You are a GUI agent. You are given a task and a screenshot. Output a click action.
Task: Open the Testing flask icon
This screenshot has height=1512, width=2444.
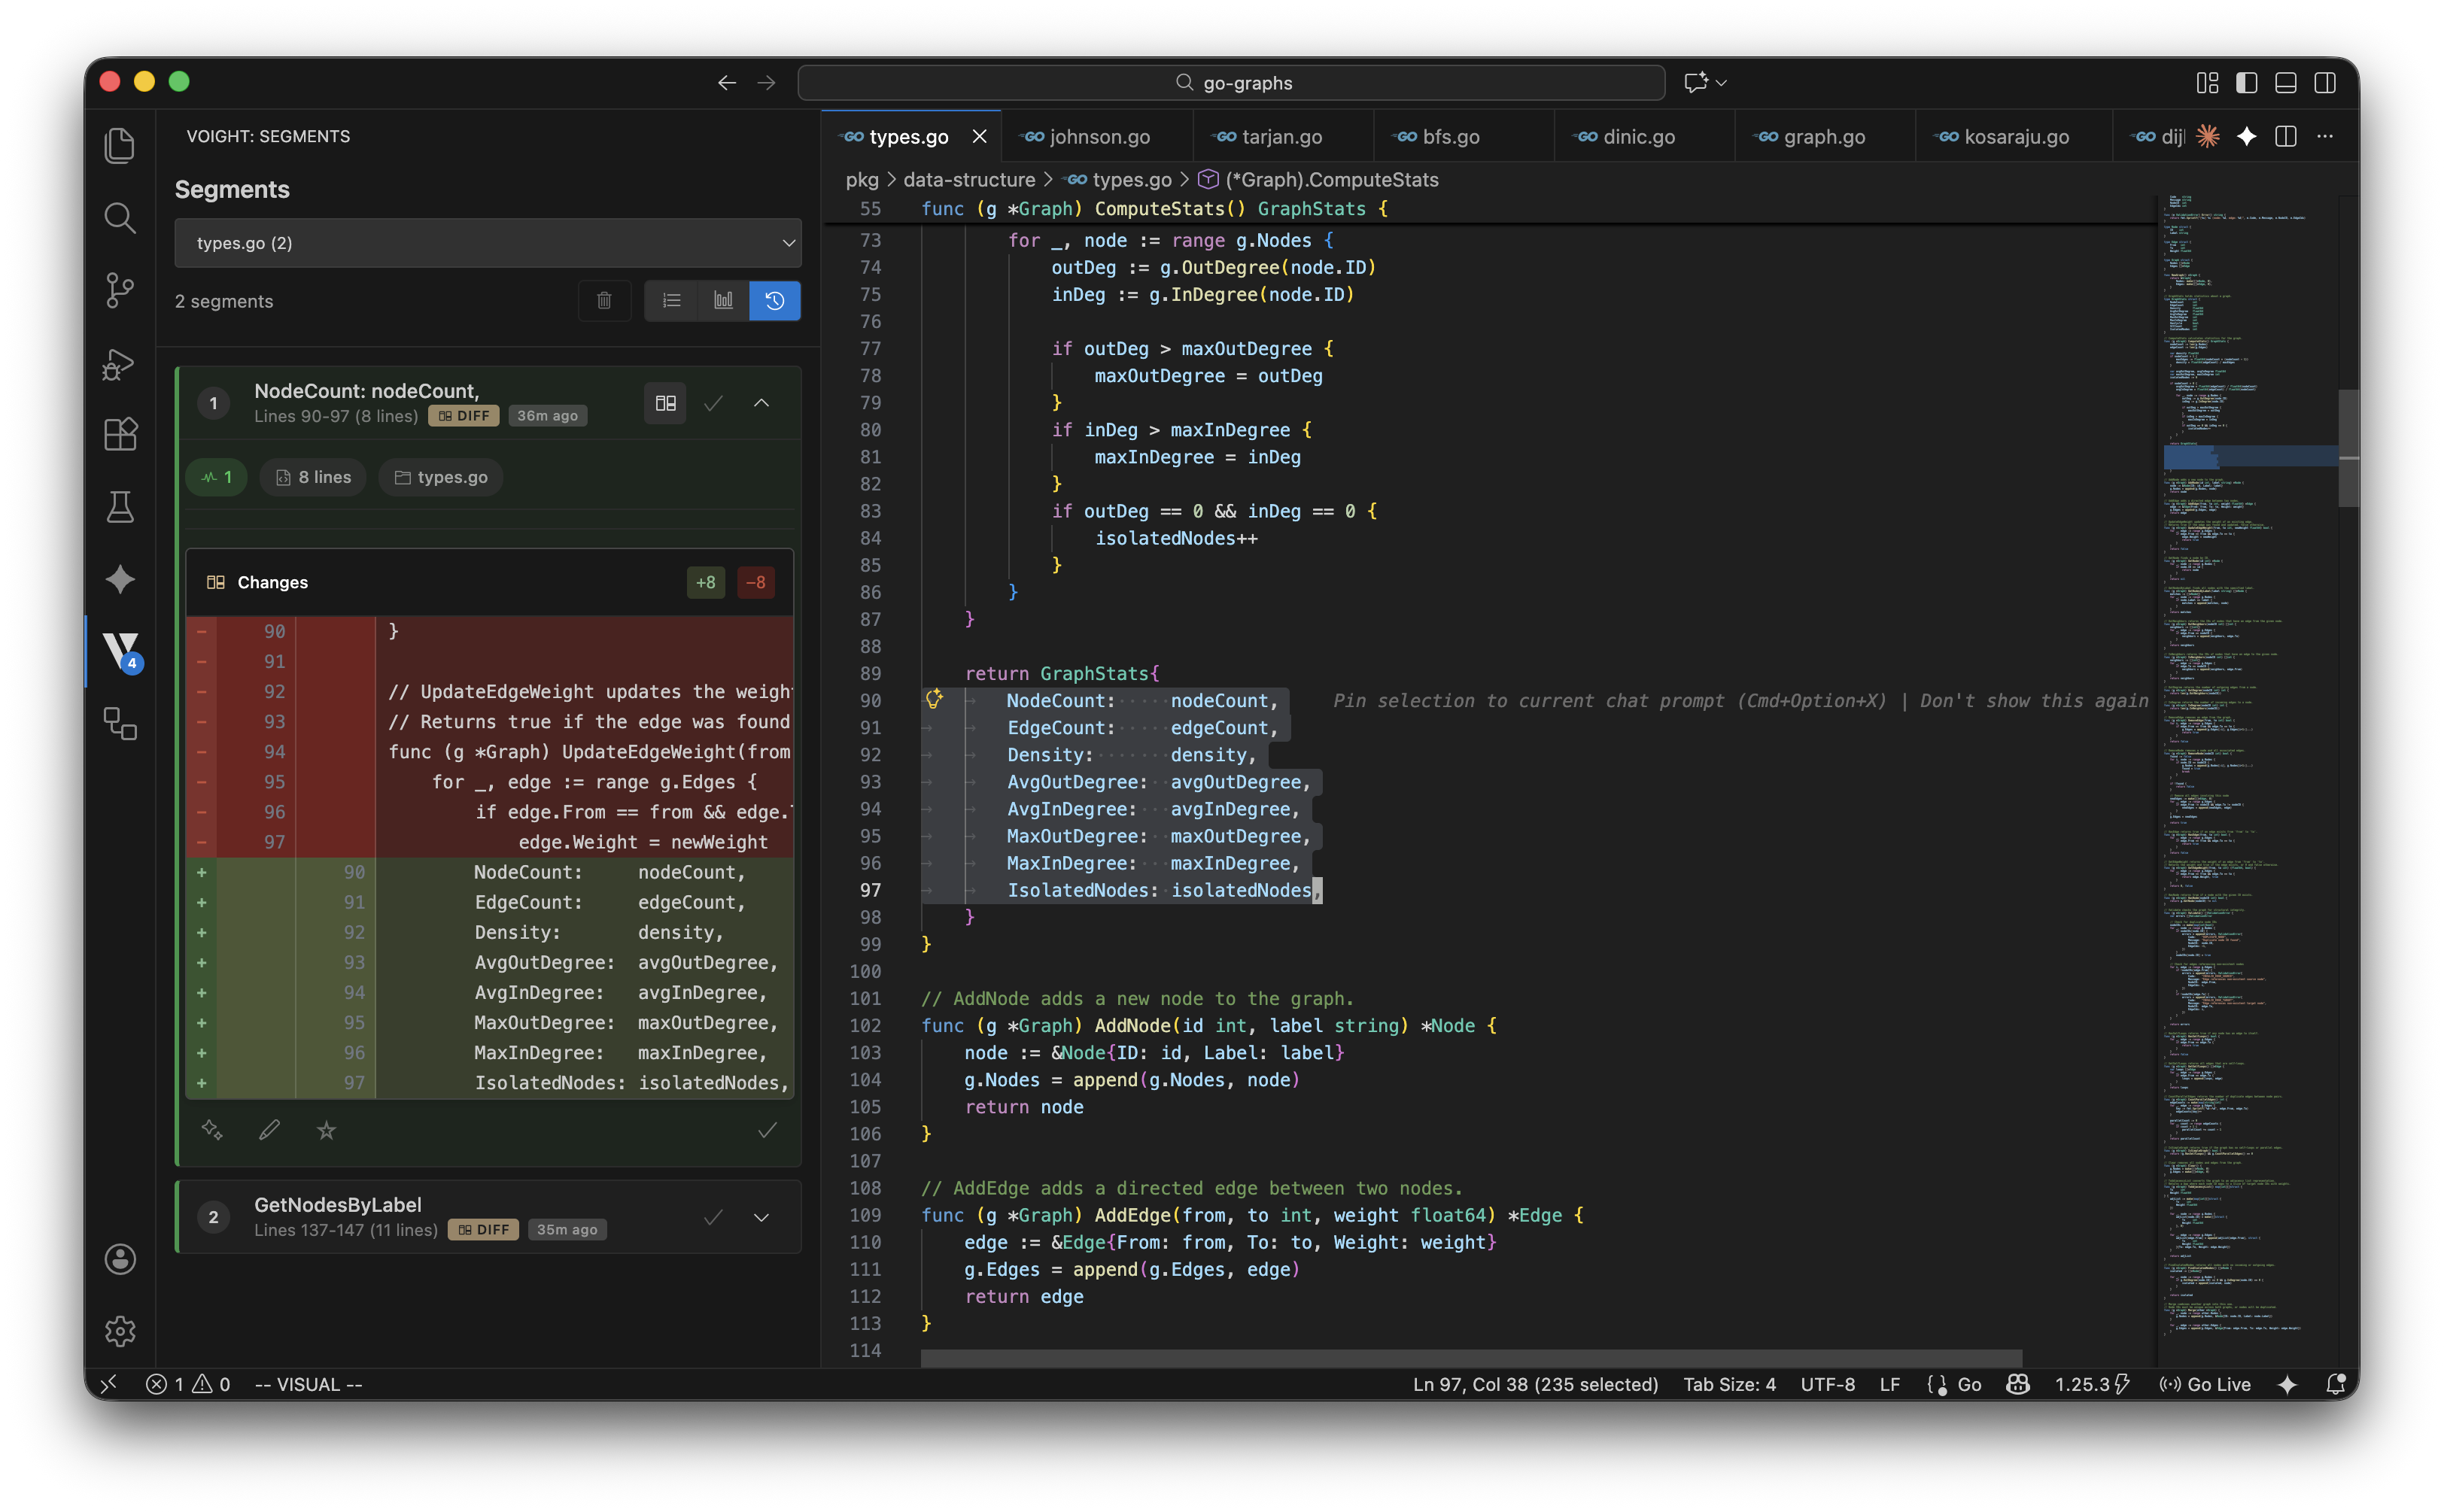[x=120, y=507]
